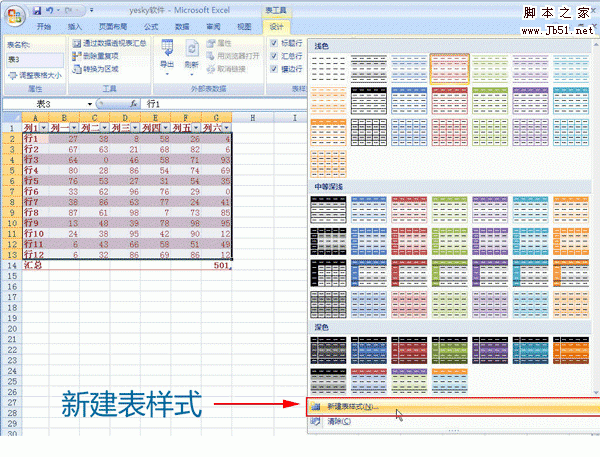Click 通过数据透视表汇总 pivot table summary
The height and width of the screenshot is (457, 600).
[109, 43]
